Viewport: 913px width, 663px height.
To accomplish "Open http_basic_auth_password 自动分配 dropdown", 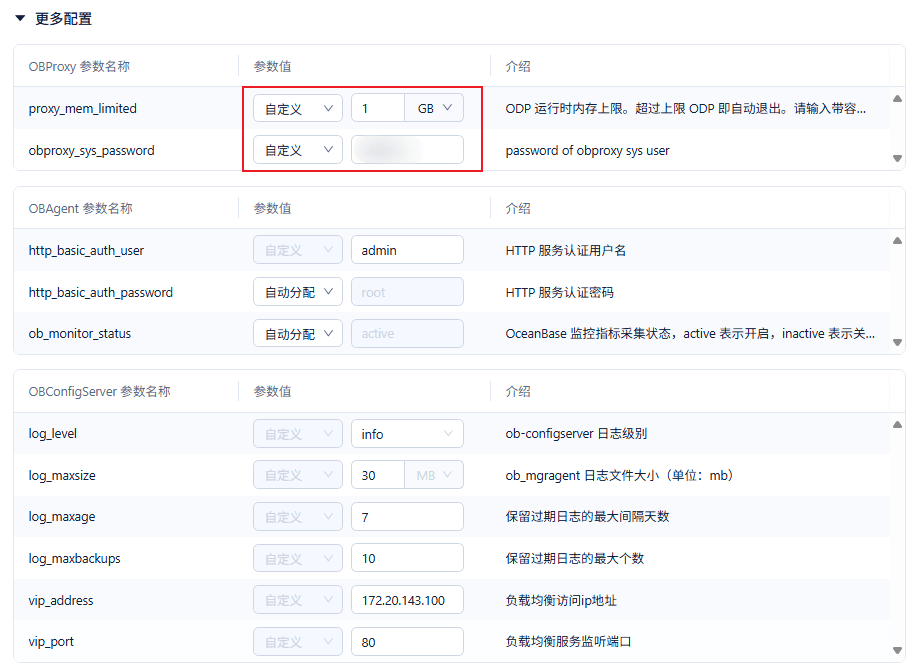I will point(298,292).
